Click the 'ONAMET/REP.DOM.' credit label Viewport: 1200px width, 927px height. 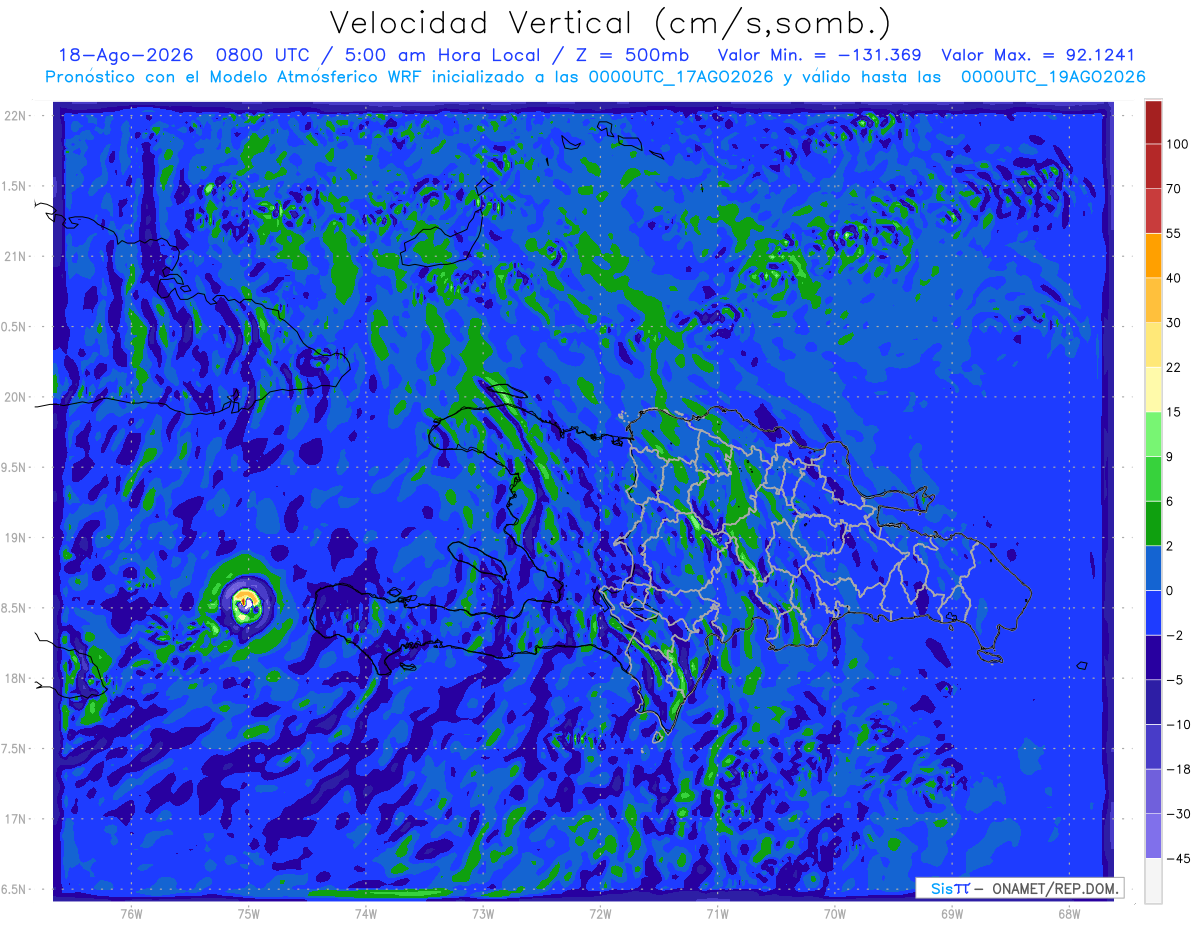pos(1055,889)
